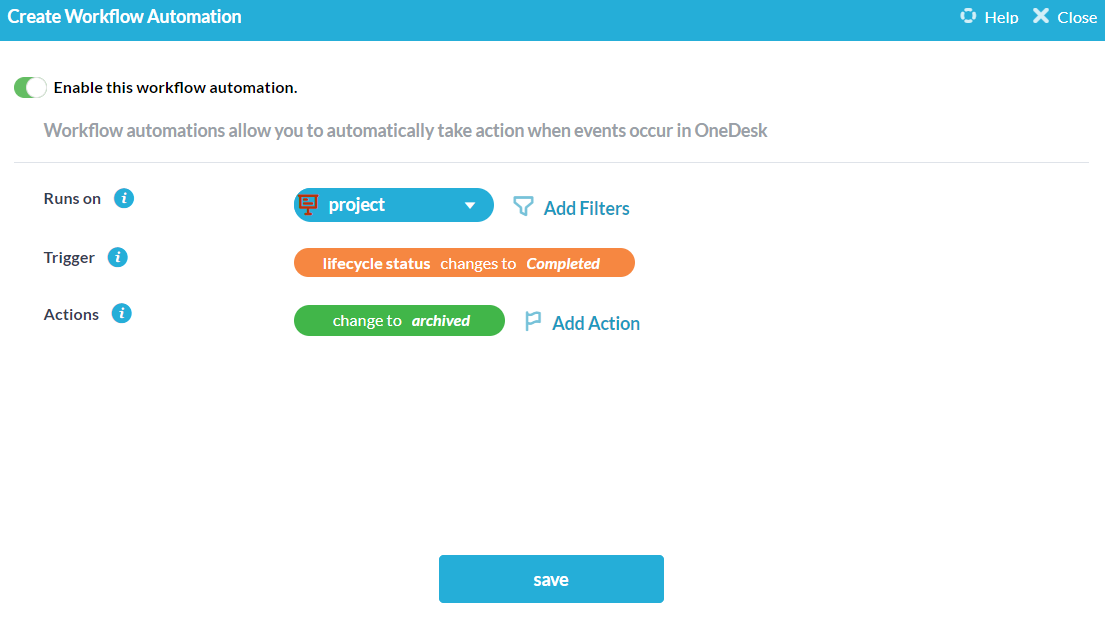Click the flag icon beside Add Action

pos(533,322)
